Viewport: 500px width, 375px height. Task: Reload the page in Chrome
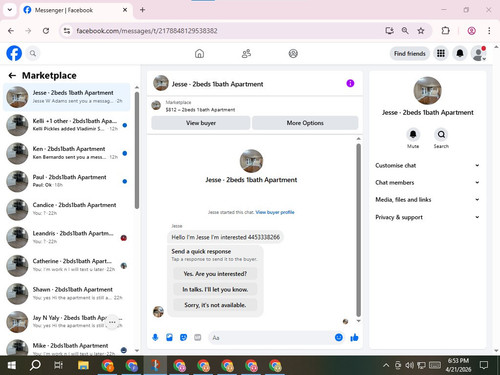(x=46, y=31)
